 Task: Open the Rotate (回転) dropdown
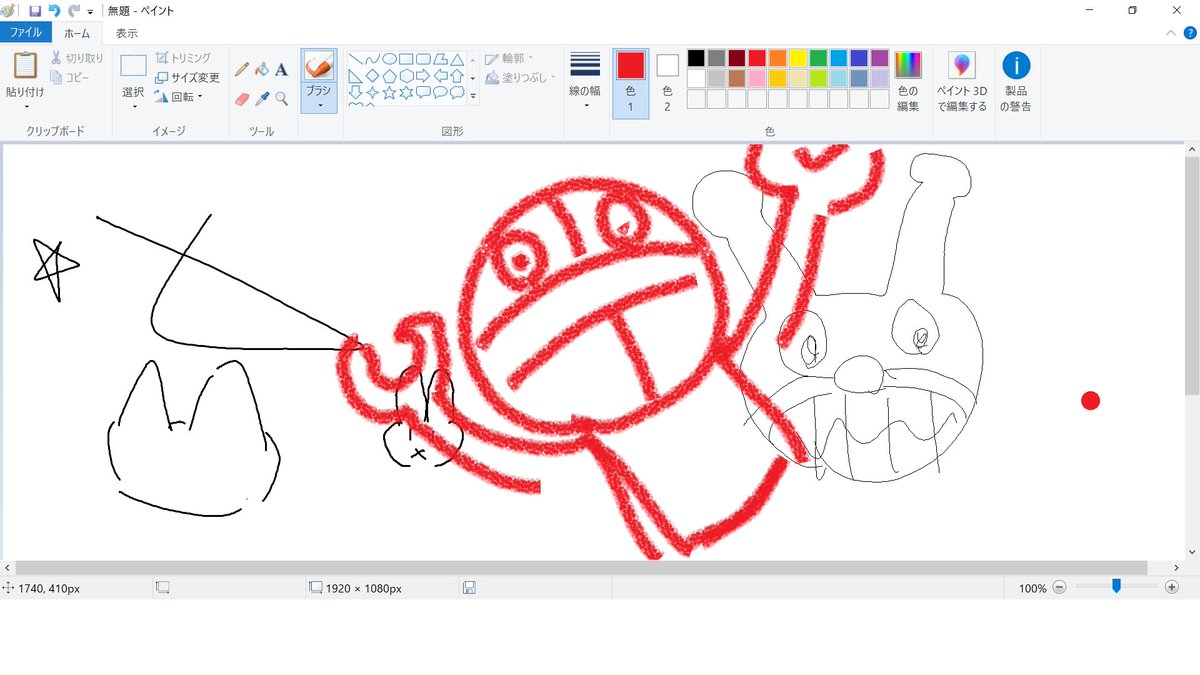coord(179,97)
